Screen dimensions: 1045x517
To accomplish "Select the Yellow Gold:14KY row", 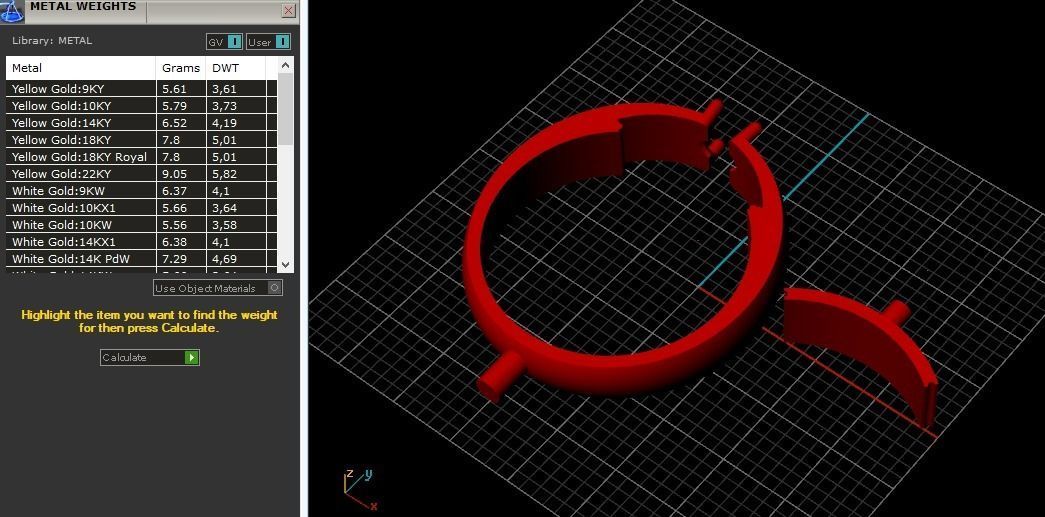I will 141,123.
